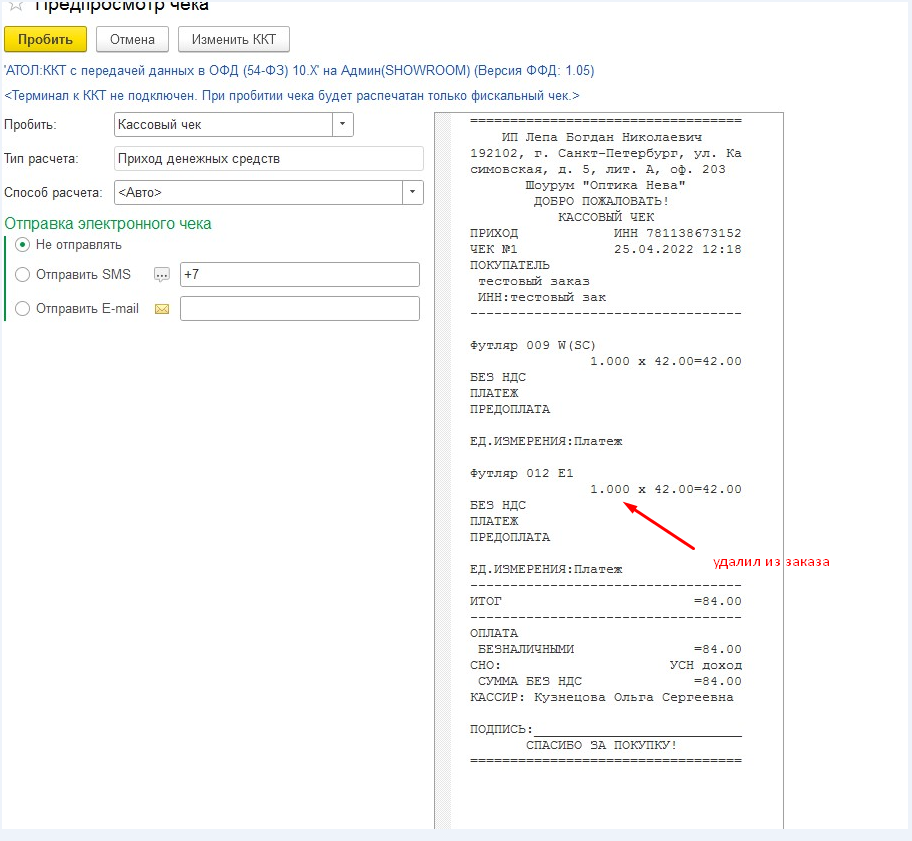
Task: Expand the 'Способ расчета' dropdown arrow
Action: (x=412, y=192)
